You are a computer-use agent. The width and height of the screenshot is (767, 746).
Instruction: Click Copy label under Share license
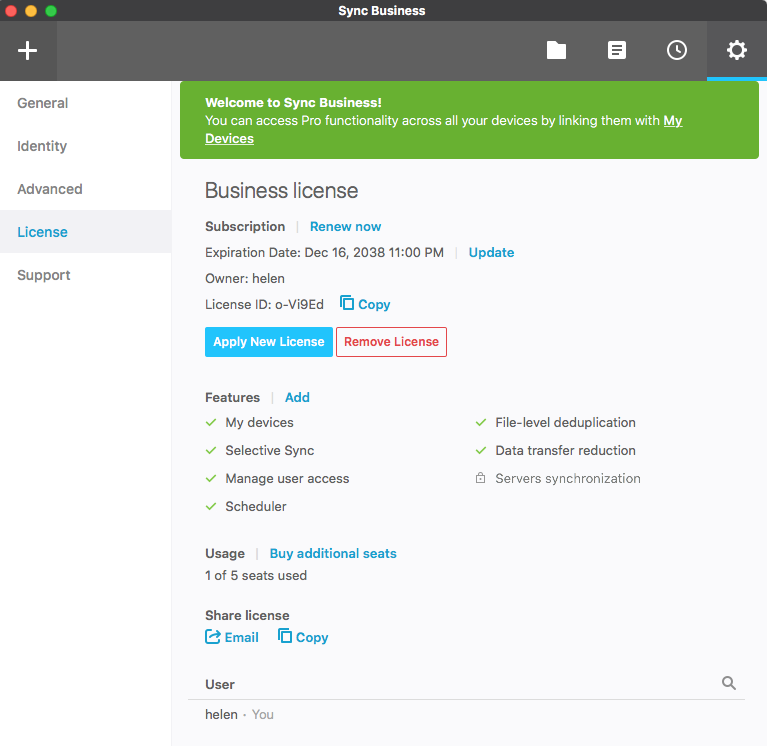(x=312, y=637)
